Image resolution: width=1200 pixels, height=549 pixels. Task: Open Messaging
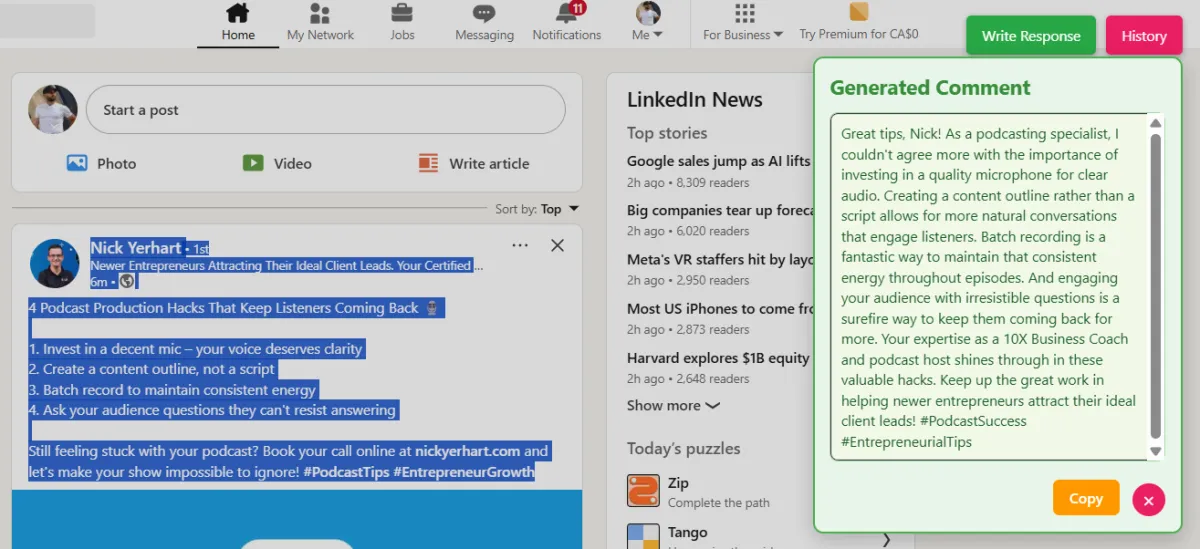point(484,23)
